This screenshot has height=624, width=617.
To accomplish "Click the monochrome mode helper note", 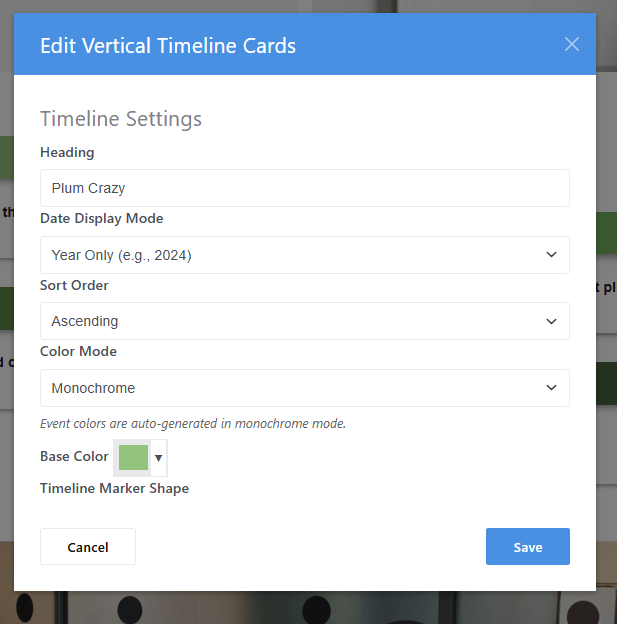I will pos(193,423).
